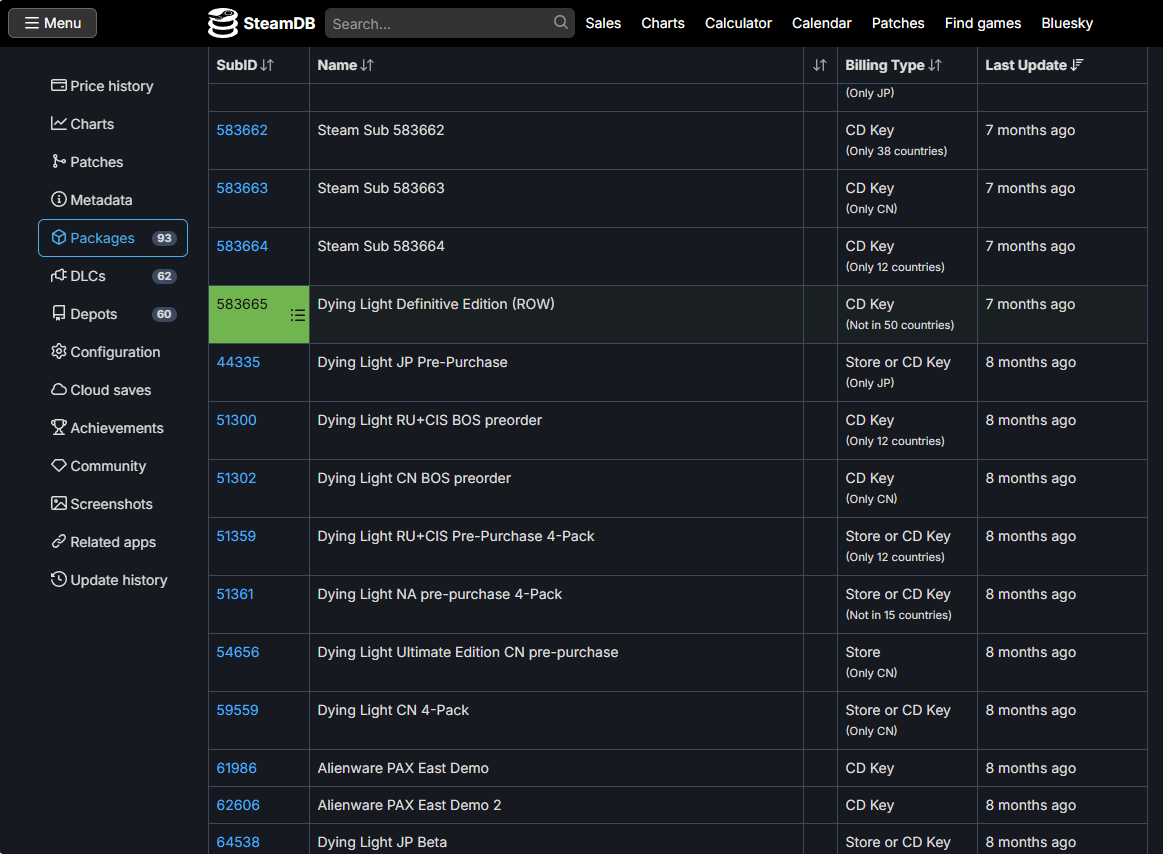Open package link 62606
The height and width of the screenshot is (854, 1163).
click(x=238, y=805)
